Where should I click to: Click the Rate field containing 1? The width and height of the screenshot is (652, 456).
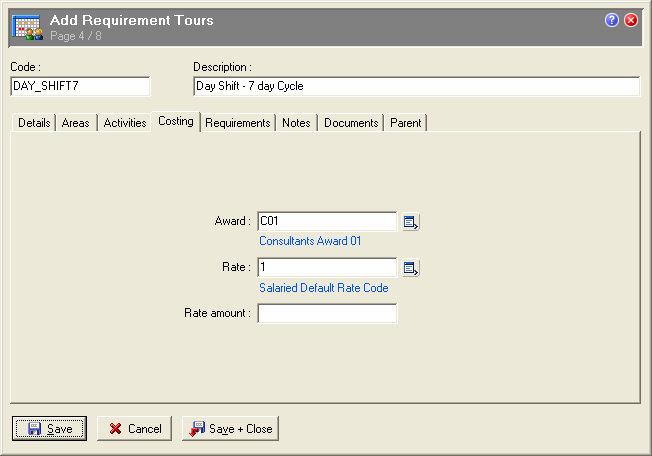coord(327,267)
